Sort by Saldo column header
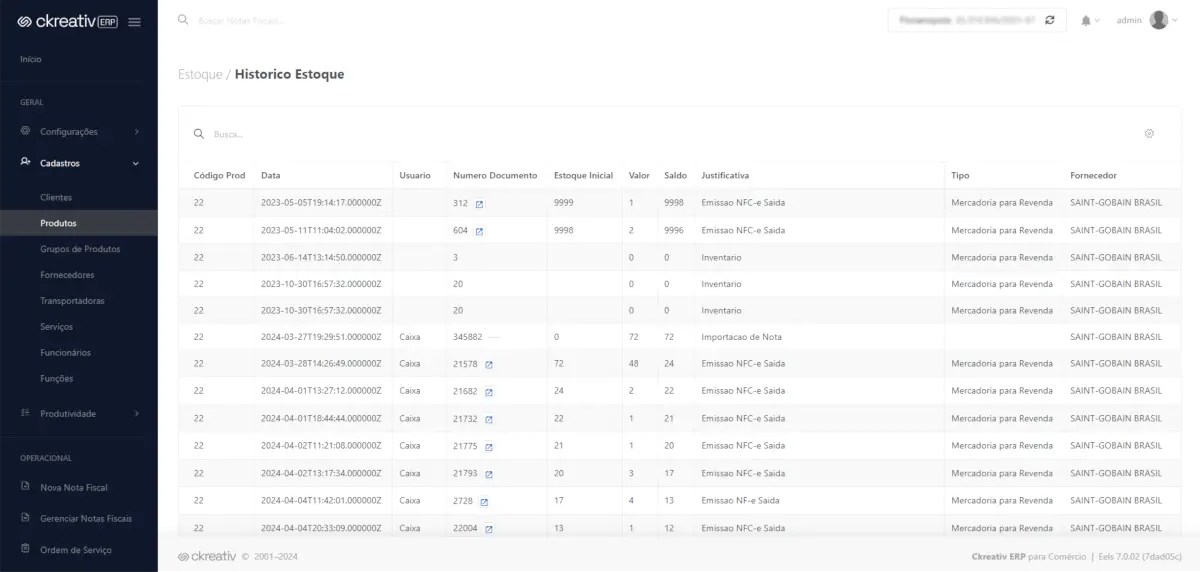This screenshot has width=1200, height=572. [x=675, y=175]
